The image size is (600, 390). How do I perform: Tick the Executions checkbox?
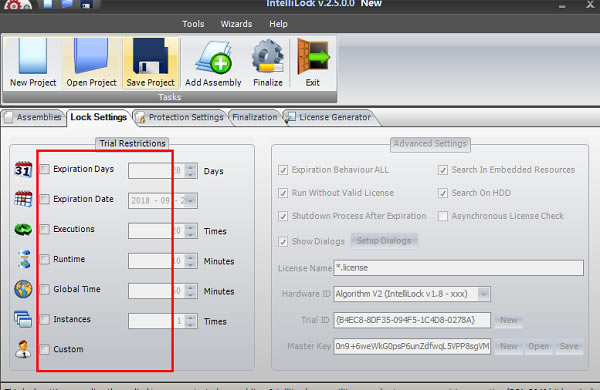click(x=45, y=229)
